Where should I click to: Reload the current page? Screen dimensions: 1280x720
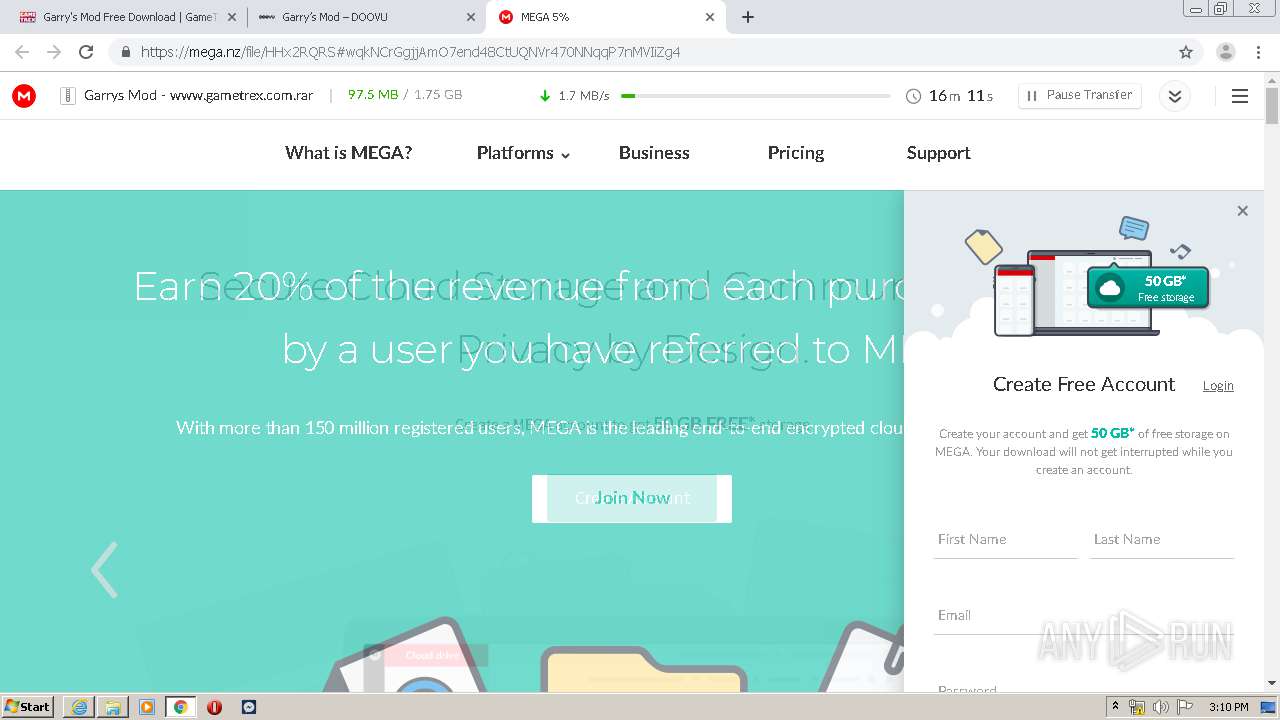coord(86,52)
